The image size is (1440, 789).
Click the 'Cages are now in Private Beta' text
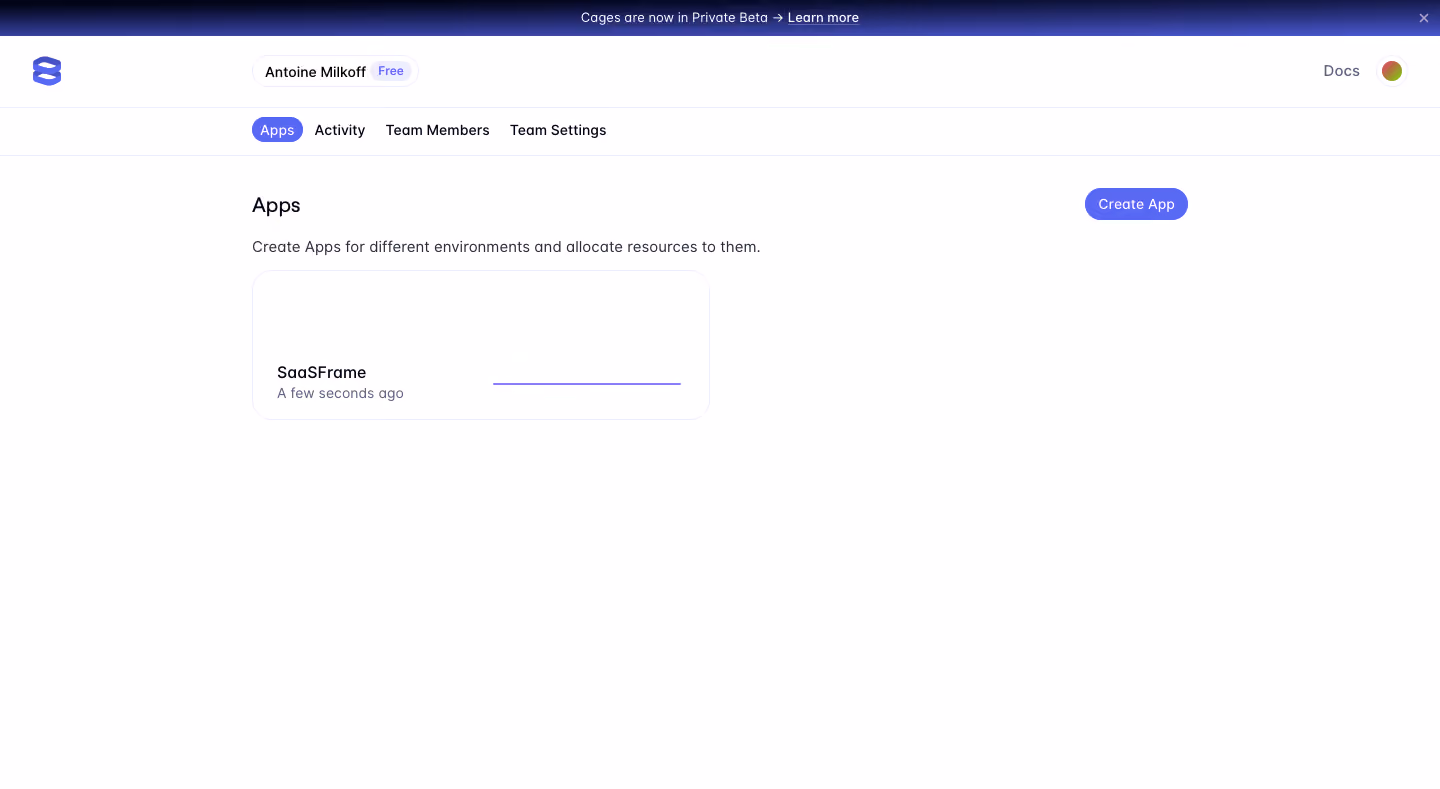(x=675, y=18)
